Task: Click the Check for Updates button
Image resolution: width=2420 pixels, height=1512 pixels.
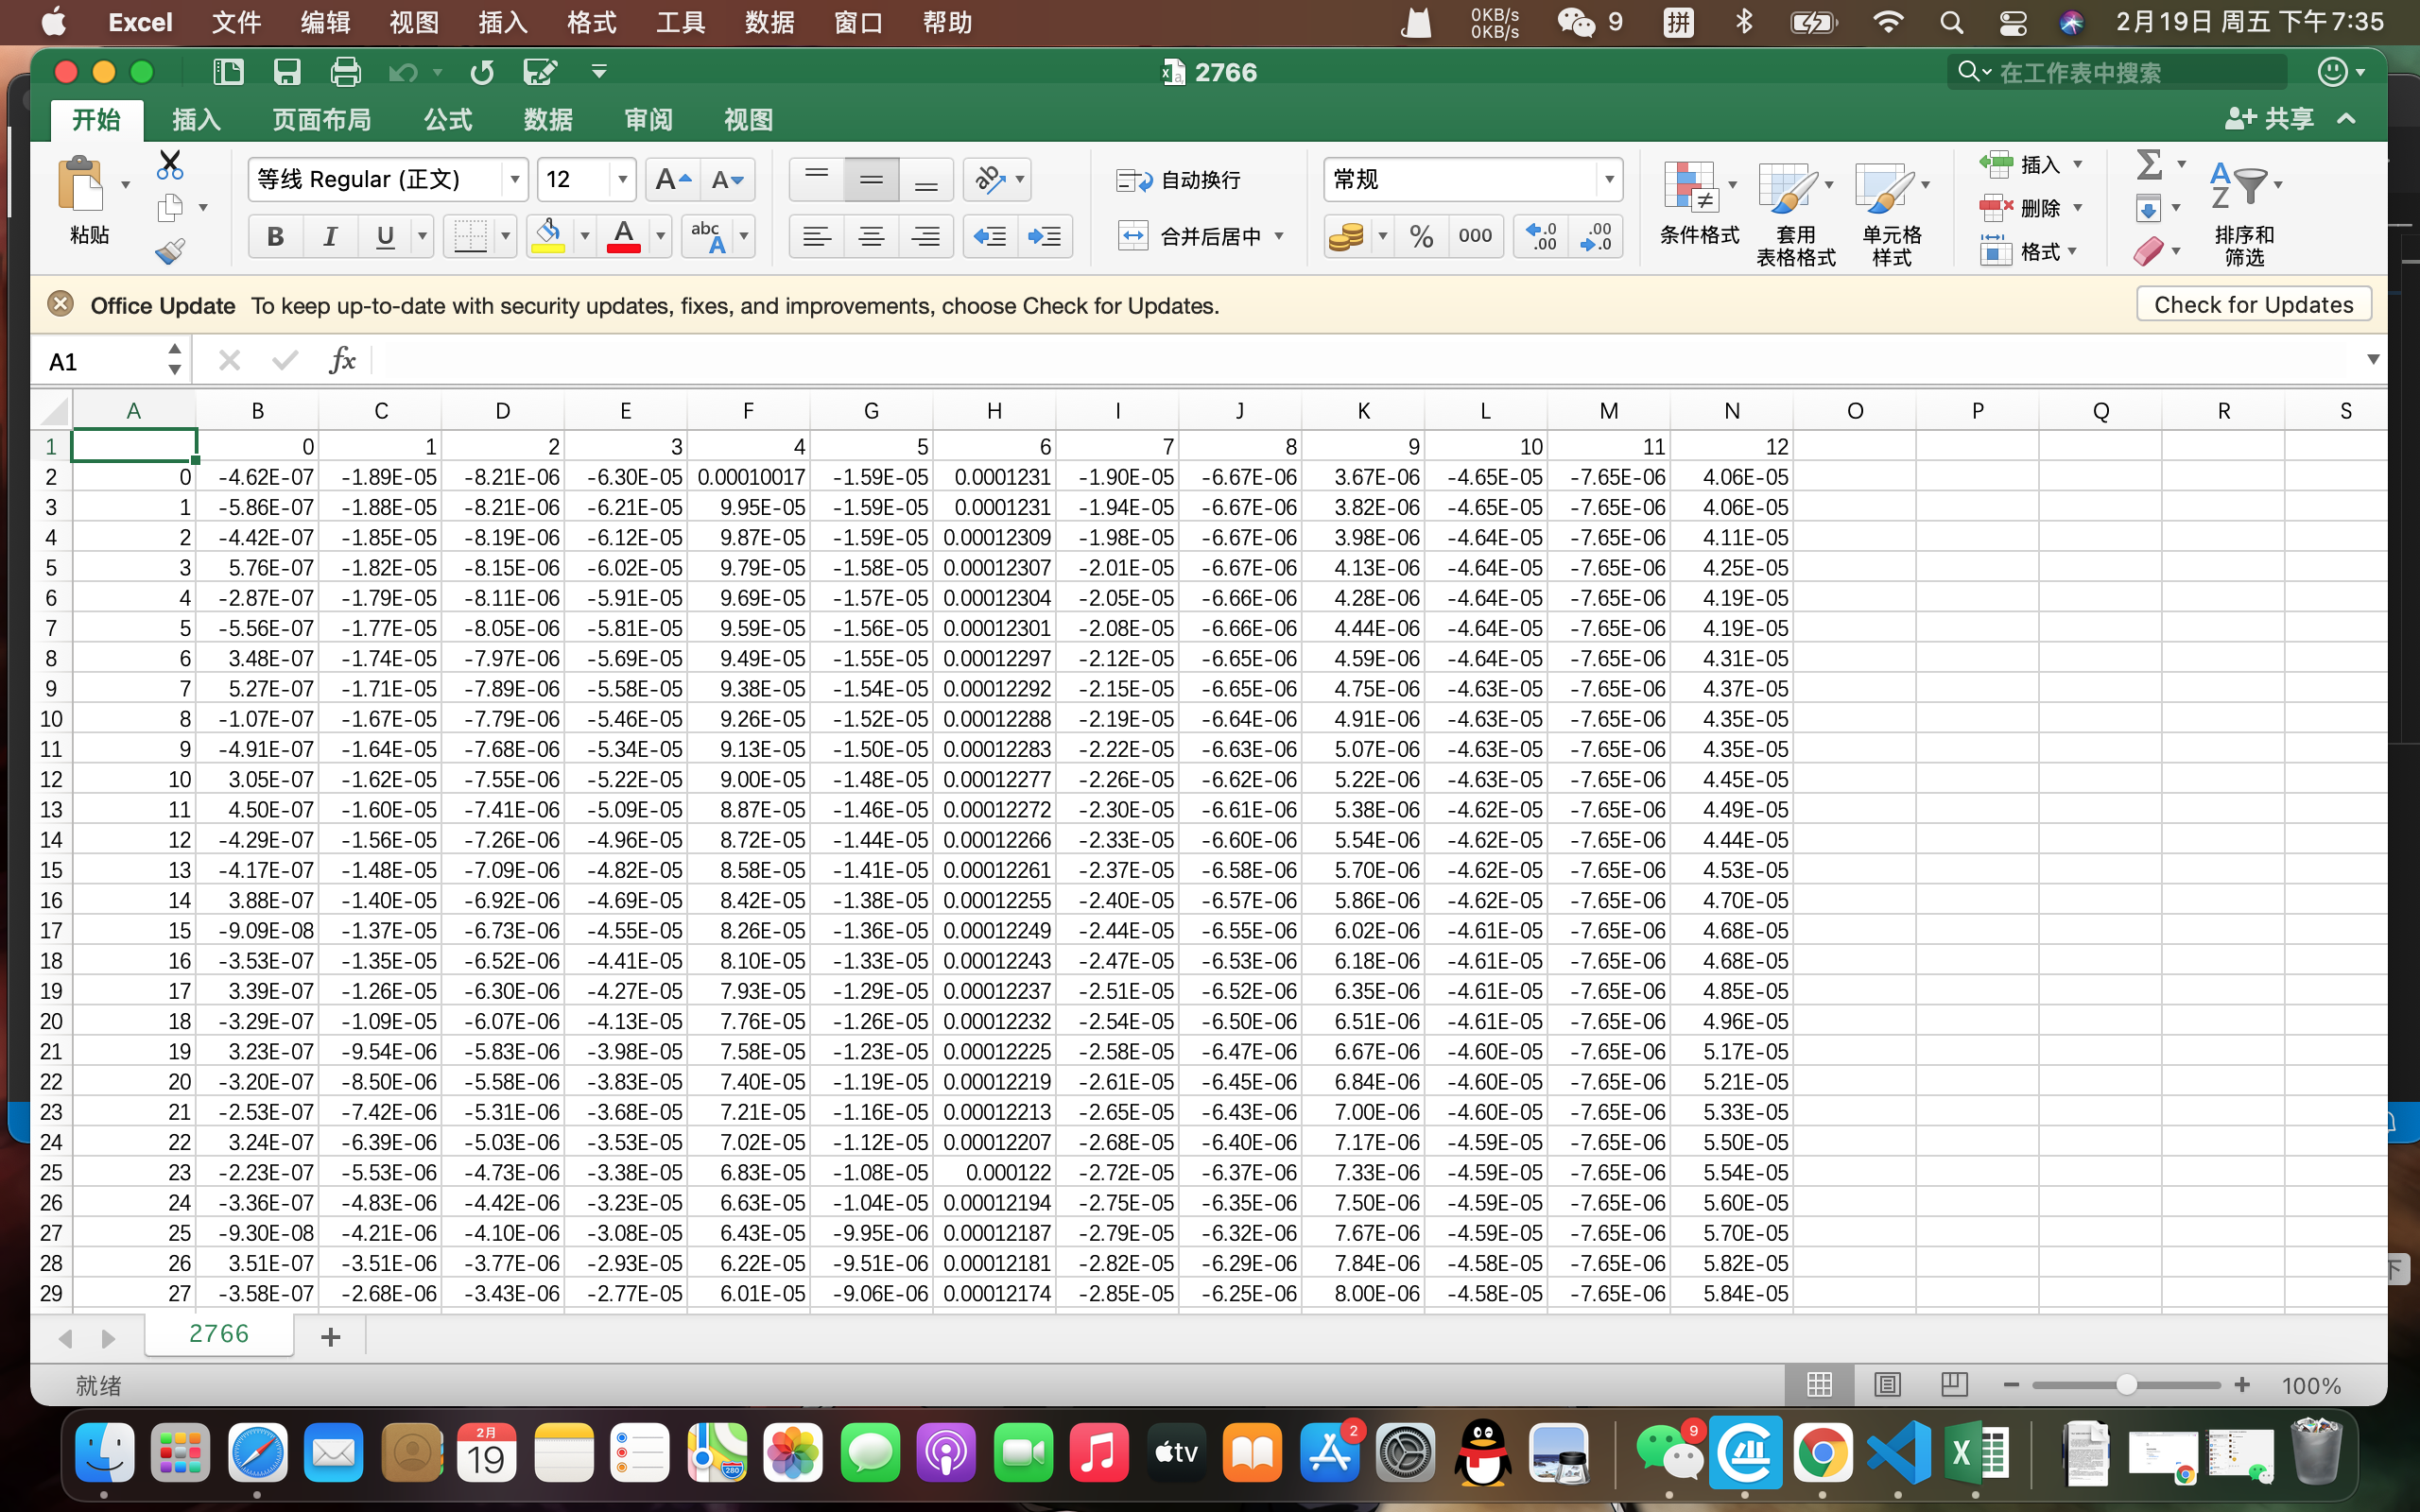Action: (x=2252, y=303)
